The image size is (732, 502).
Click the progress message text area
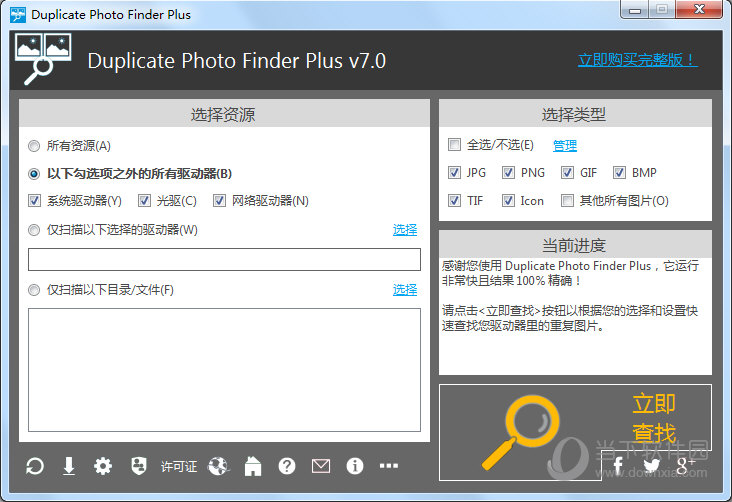click(x=575, y=316)
